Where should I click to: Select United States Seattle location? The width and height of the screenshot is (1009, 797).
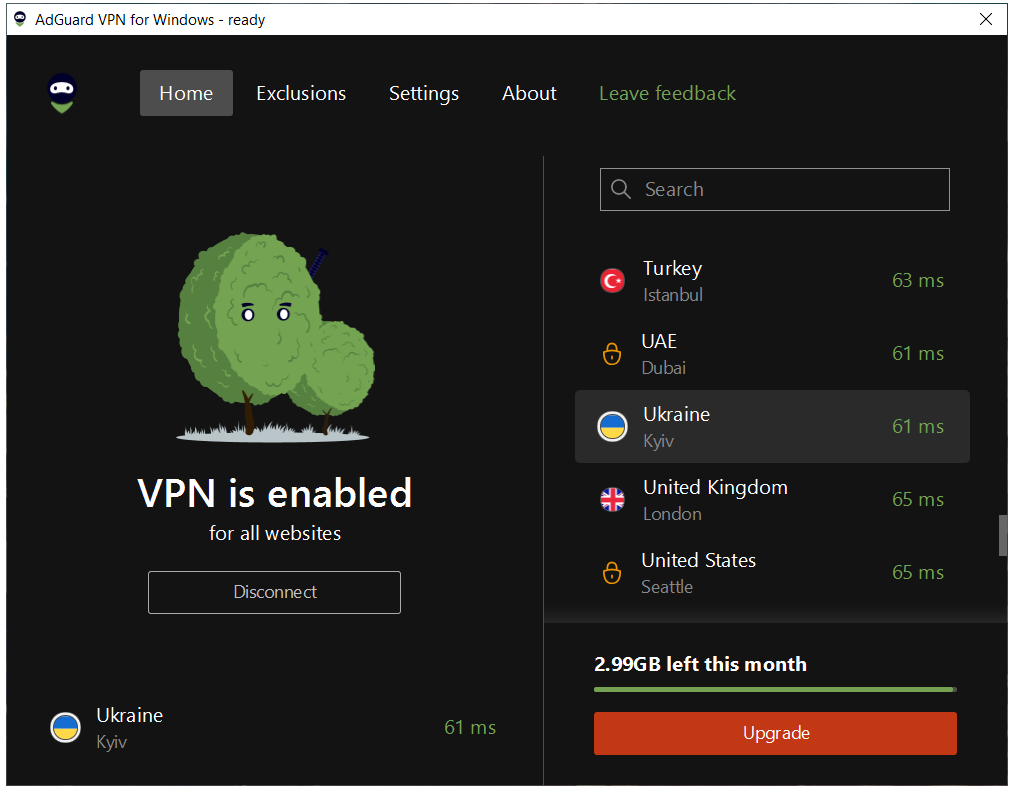pos(772,573)
